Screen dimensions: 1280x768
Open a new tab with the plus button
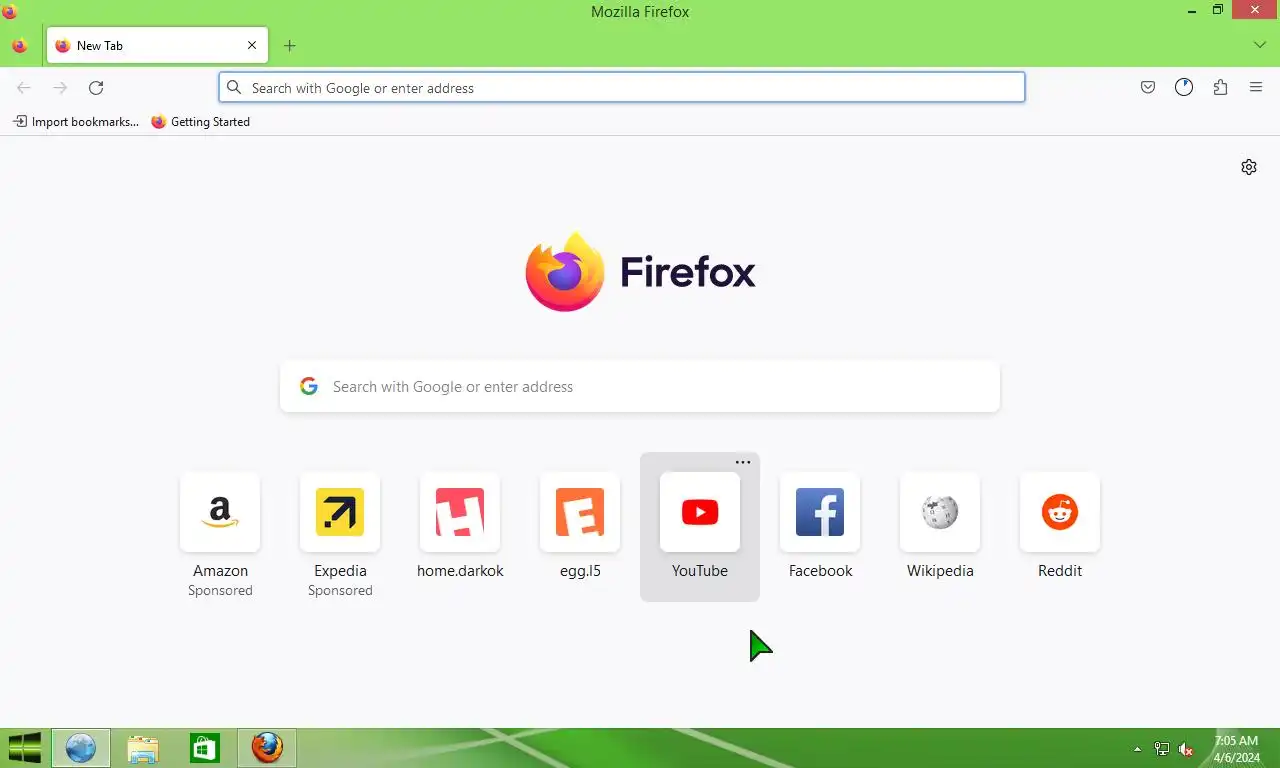(289, 46)
